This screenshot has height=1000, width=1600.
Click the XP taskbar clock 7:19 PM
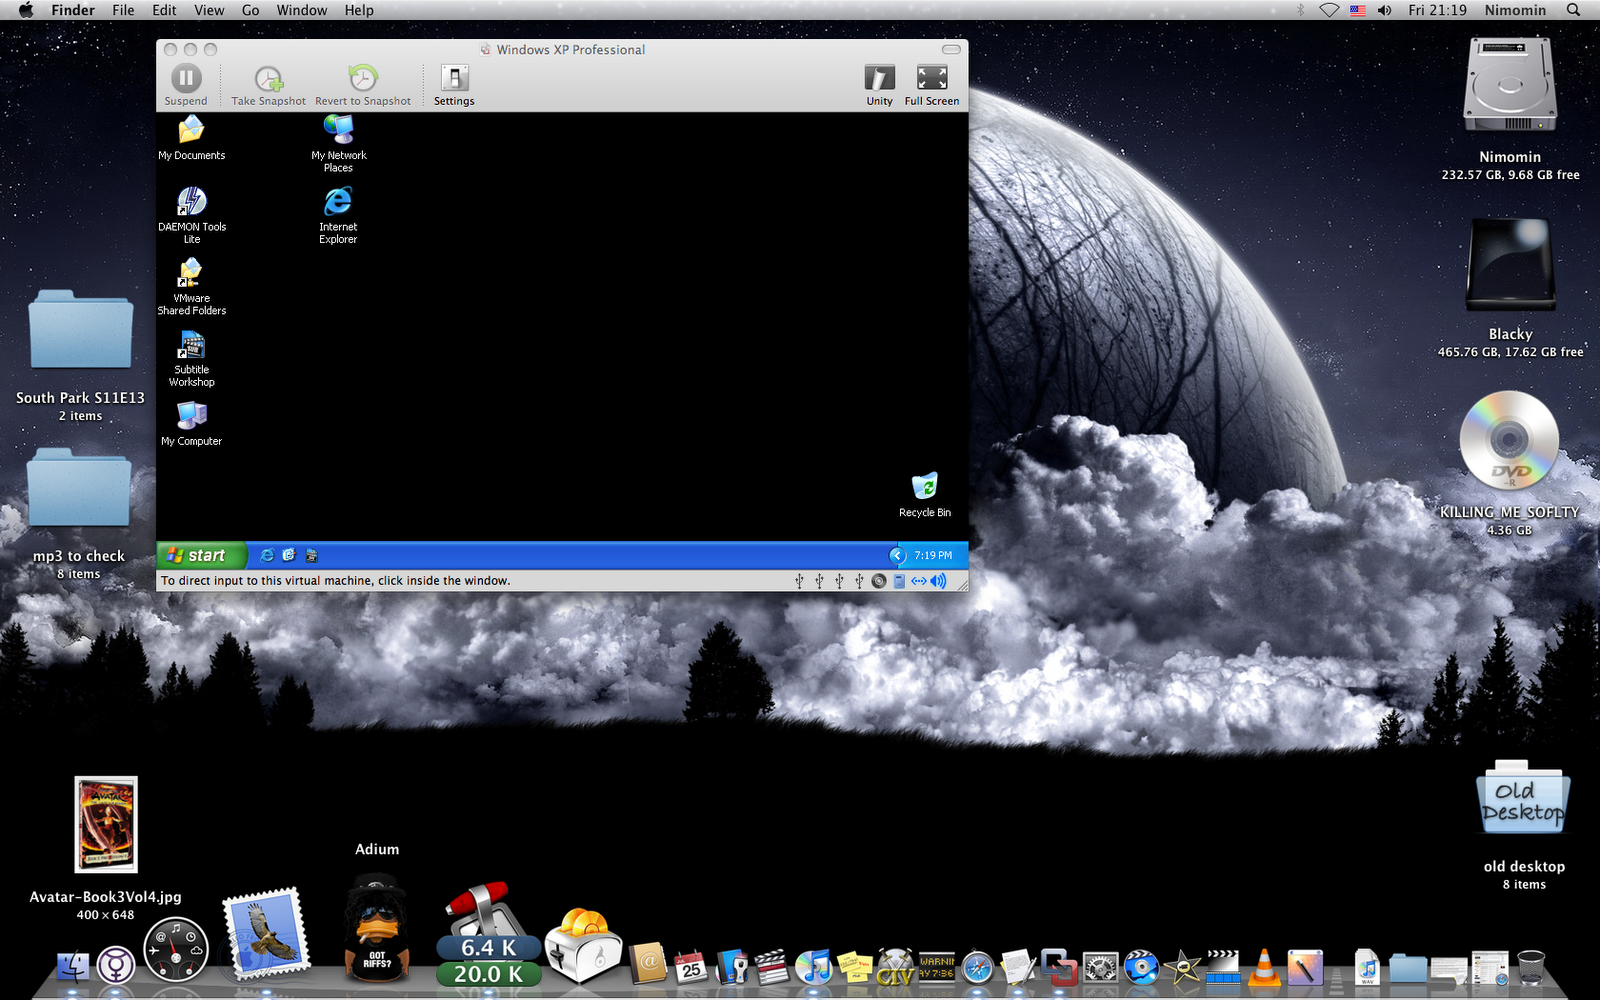coord(933,555)
